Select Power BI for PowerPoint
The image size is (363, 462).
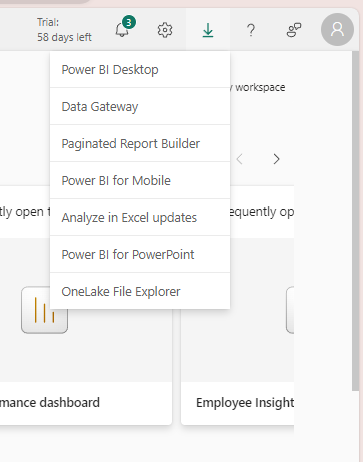click(140, 255)
